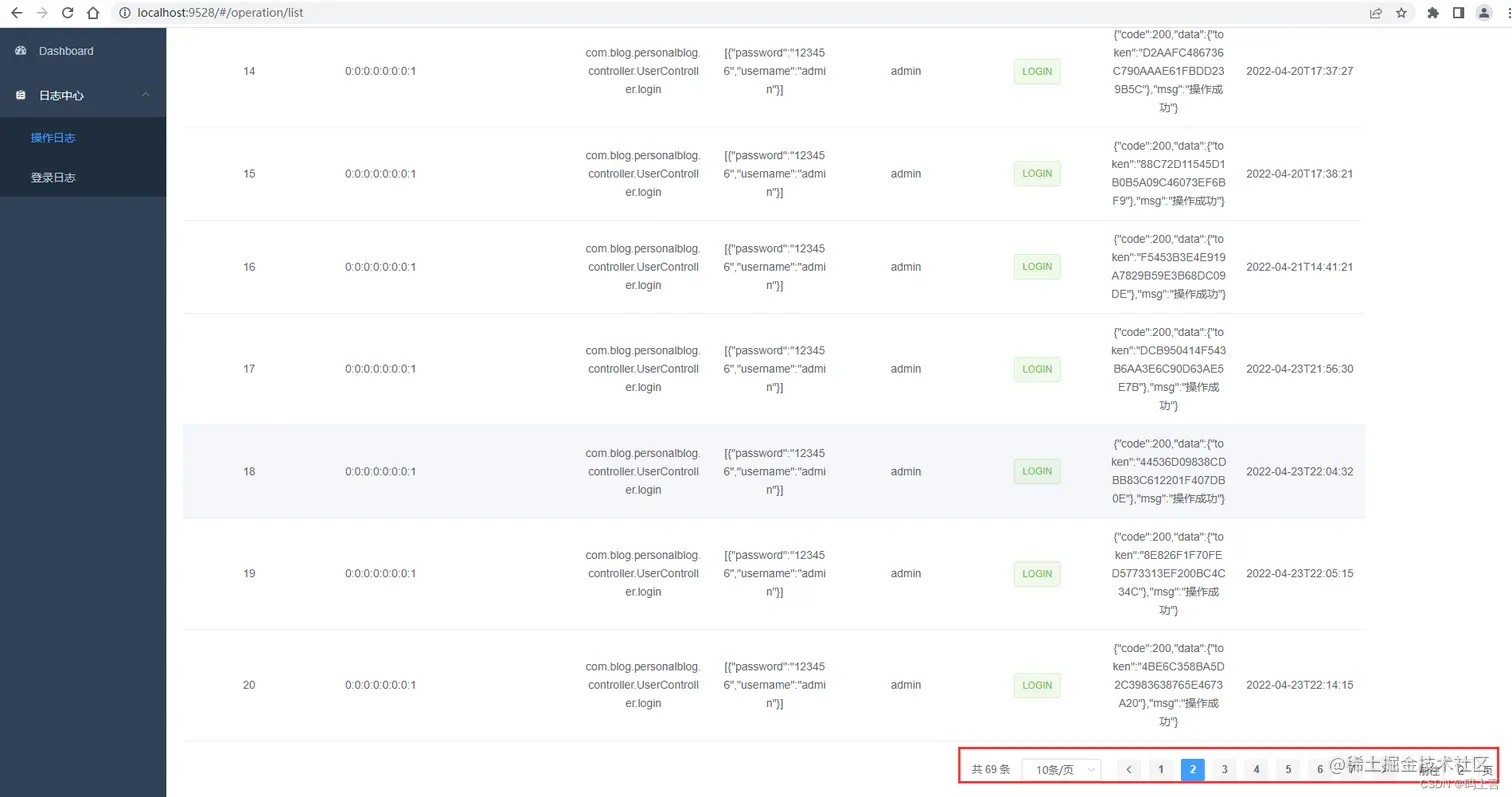This screenshot has width=1512, height=797.
Task: Click the LOGIN tag in row 20
Action: [x=1037, y=685]
